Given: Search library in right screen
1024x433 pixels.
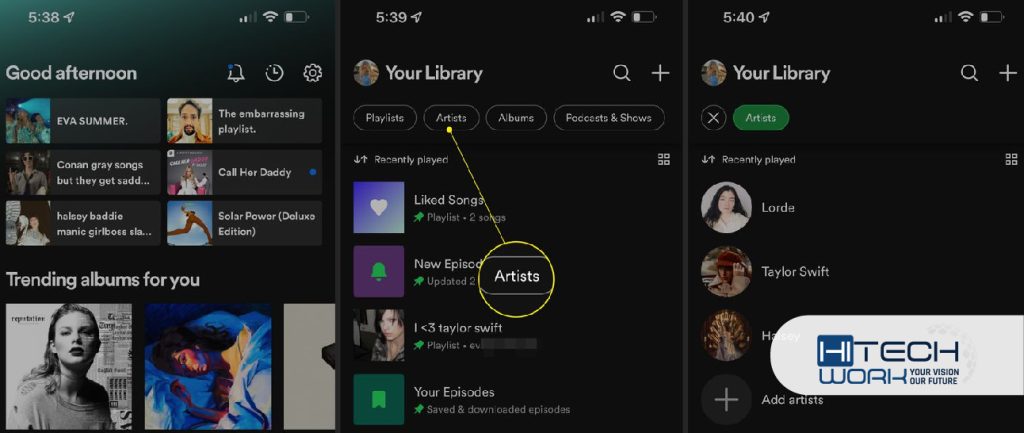Looking at the screenshot, I should click(970, 73).
